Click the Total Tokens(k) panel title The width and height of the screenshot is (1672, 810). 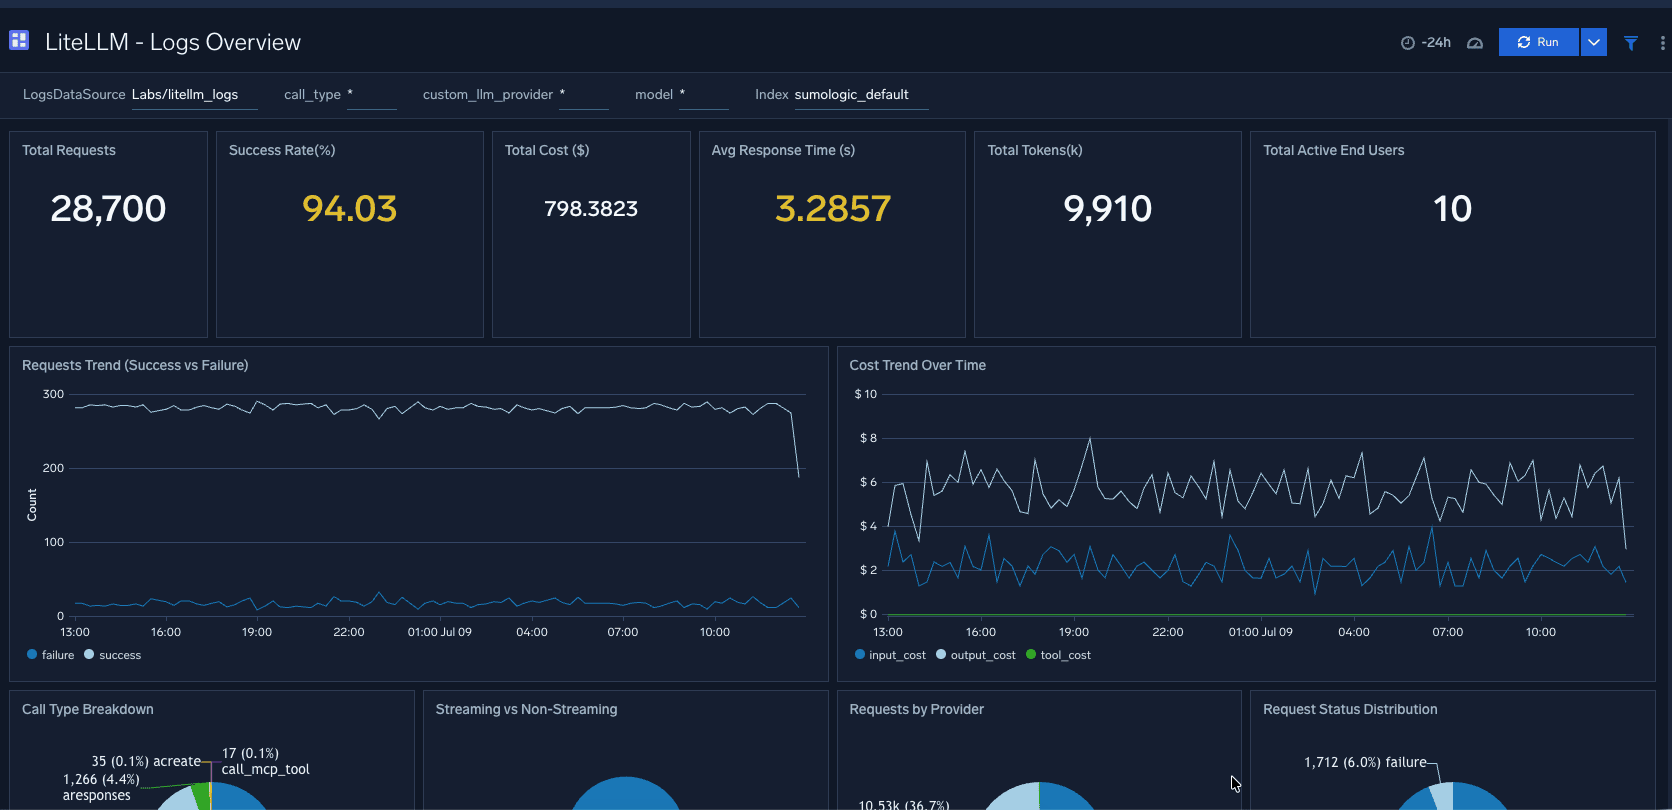click(1035, 150)
